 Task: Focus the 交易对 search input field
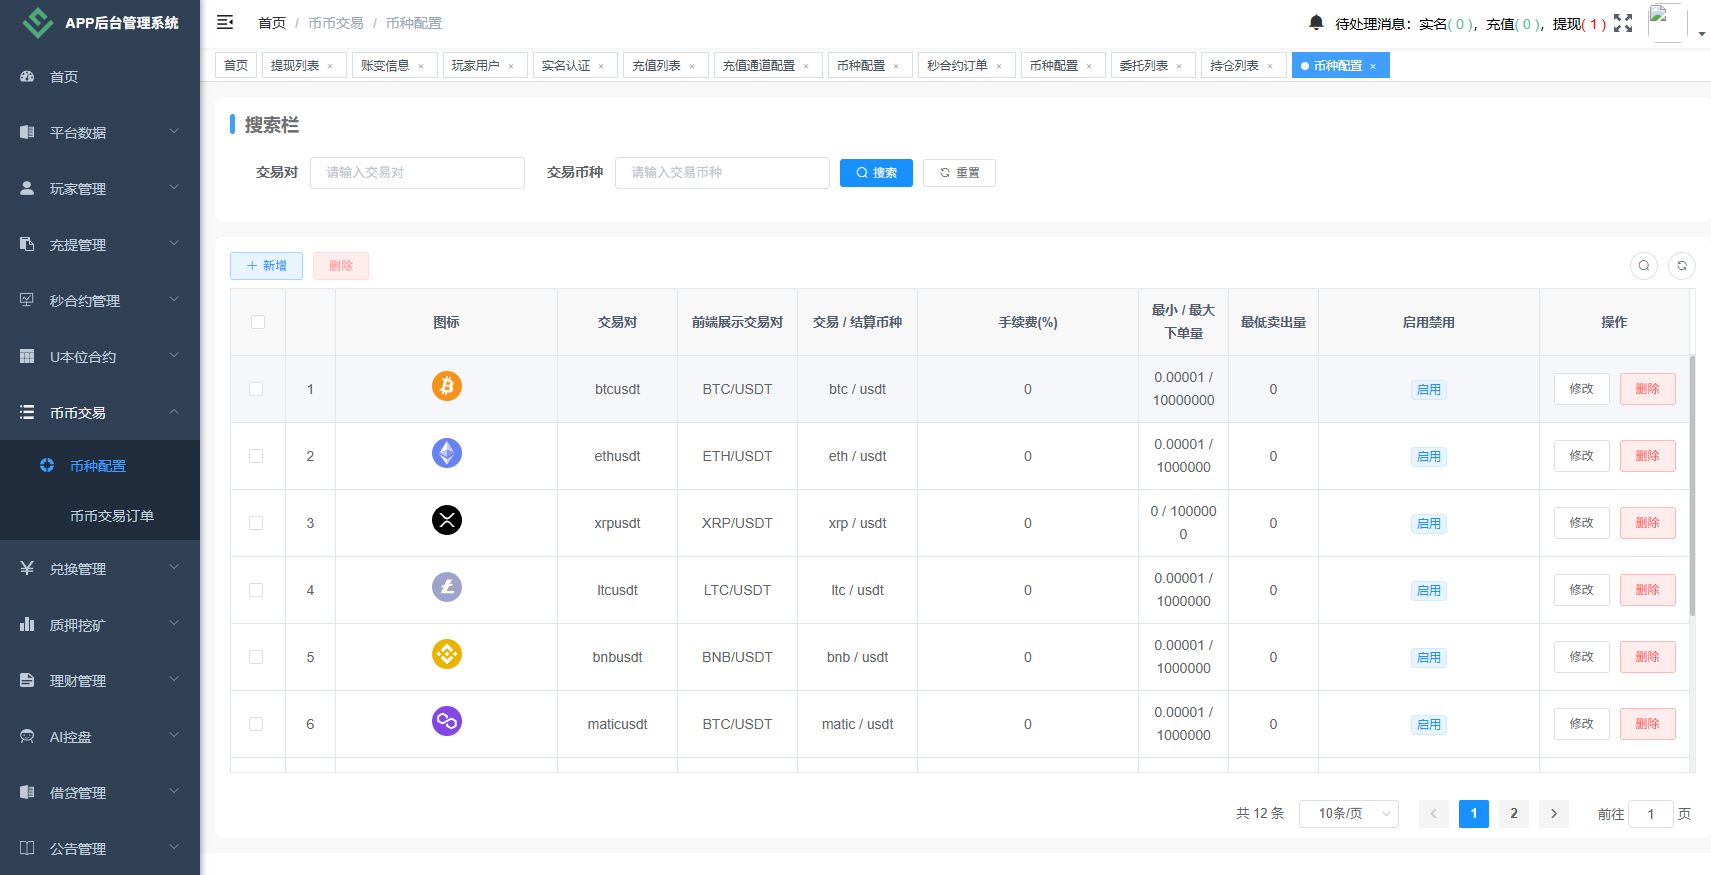click(x=417, y=173)
